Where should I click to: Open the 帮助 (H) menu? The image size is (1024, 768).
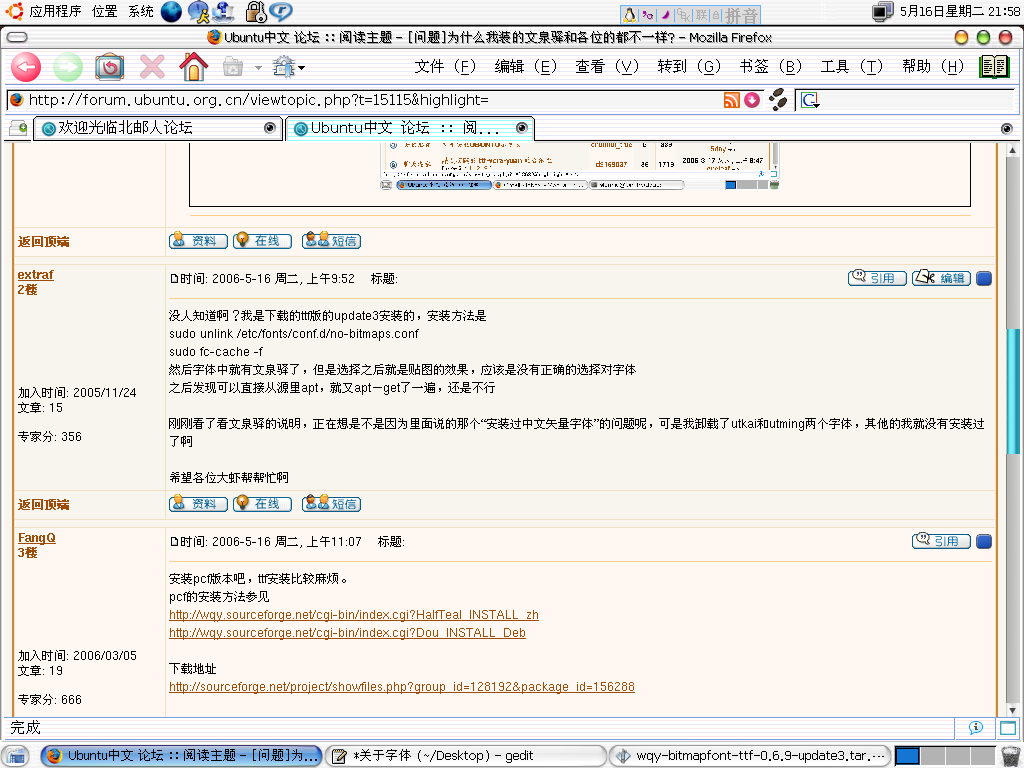933,66
